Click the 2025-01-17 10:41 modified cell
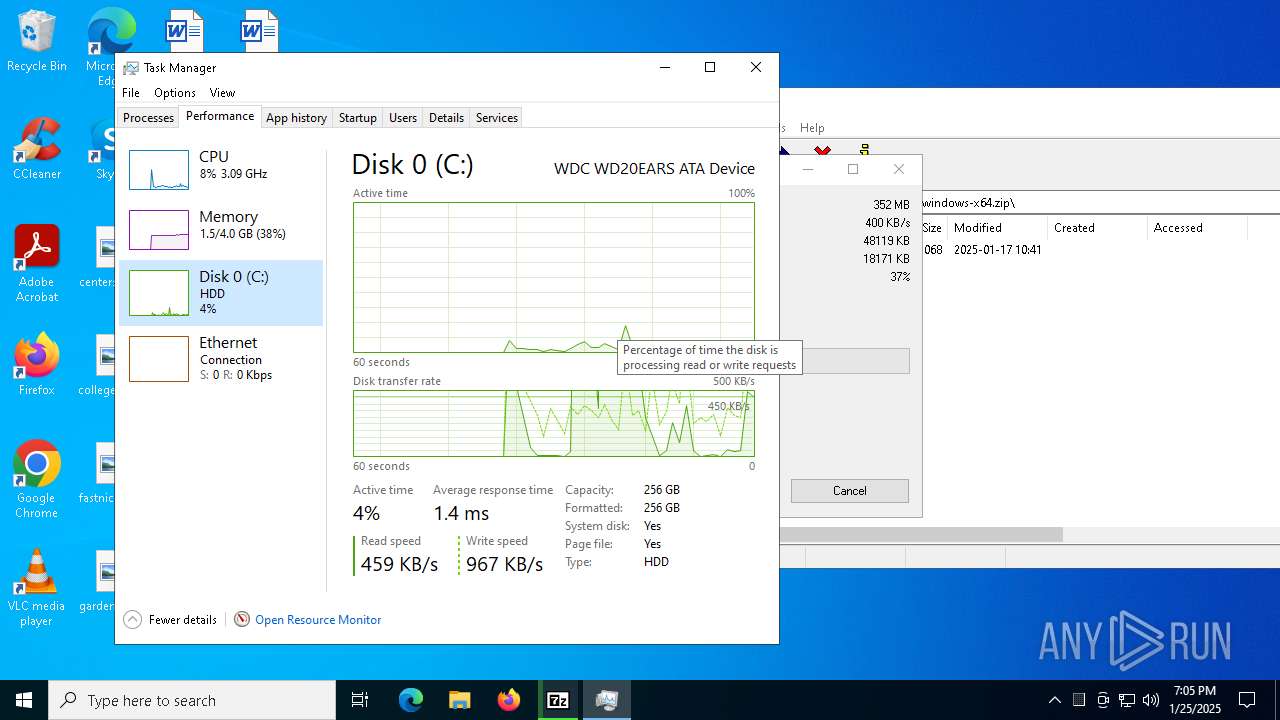The width and height of the screenshot is (1280, 720). coord(998,250)
